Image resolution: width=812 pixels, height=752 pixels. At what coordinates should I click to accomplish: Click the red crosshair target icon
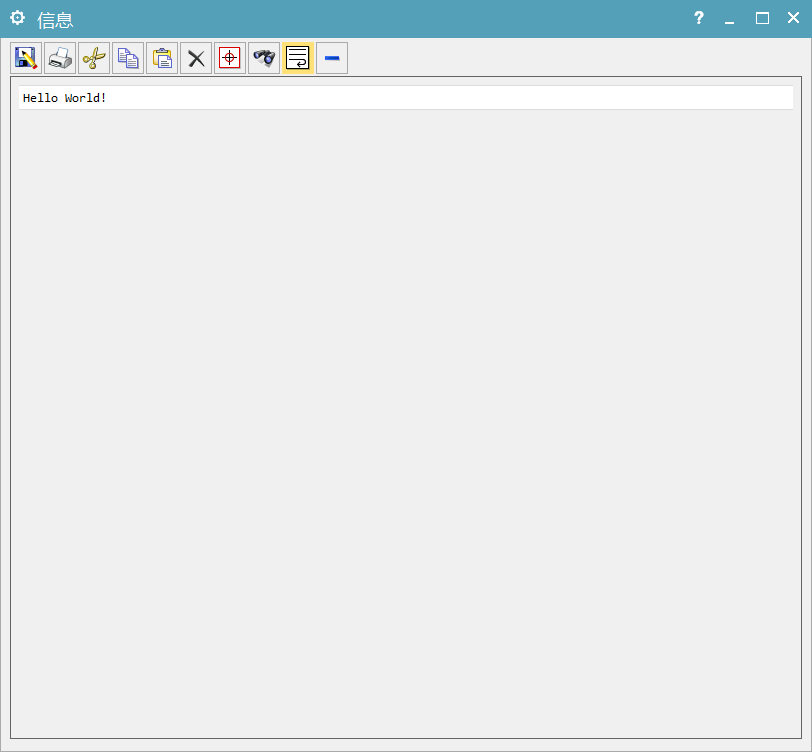tap(230, 58)
